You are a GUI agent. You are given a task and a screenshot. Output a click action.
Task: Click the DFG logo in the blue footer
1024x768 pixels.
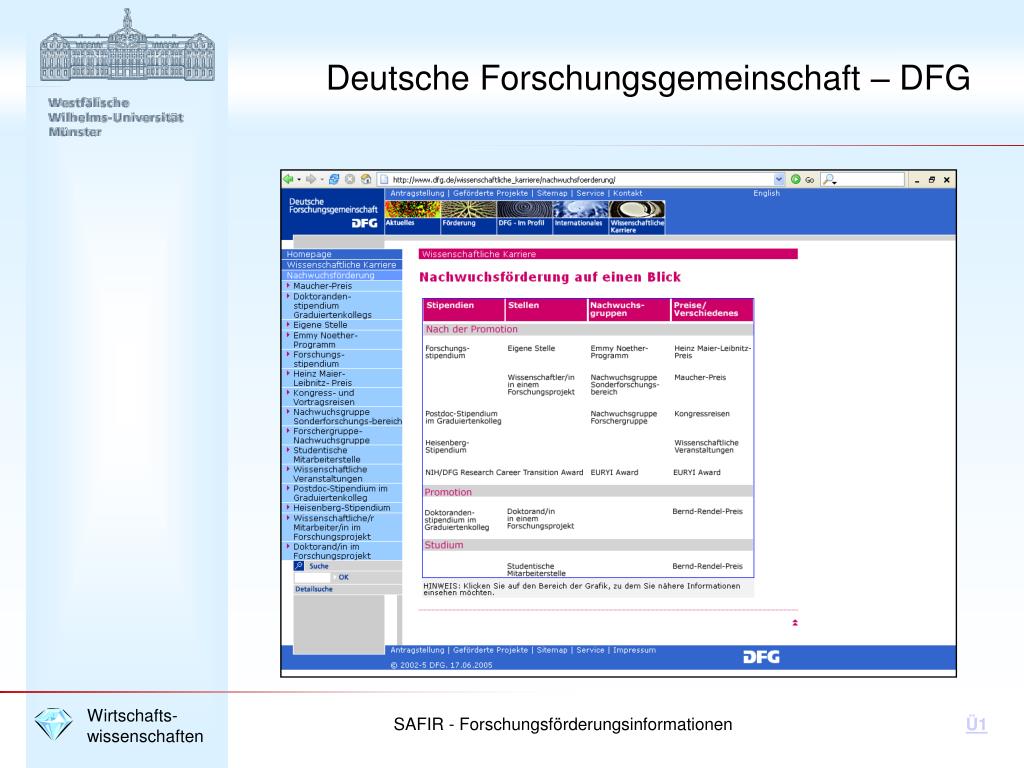(761, 657)
